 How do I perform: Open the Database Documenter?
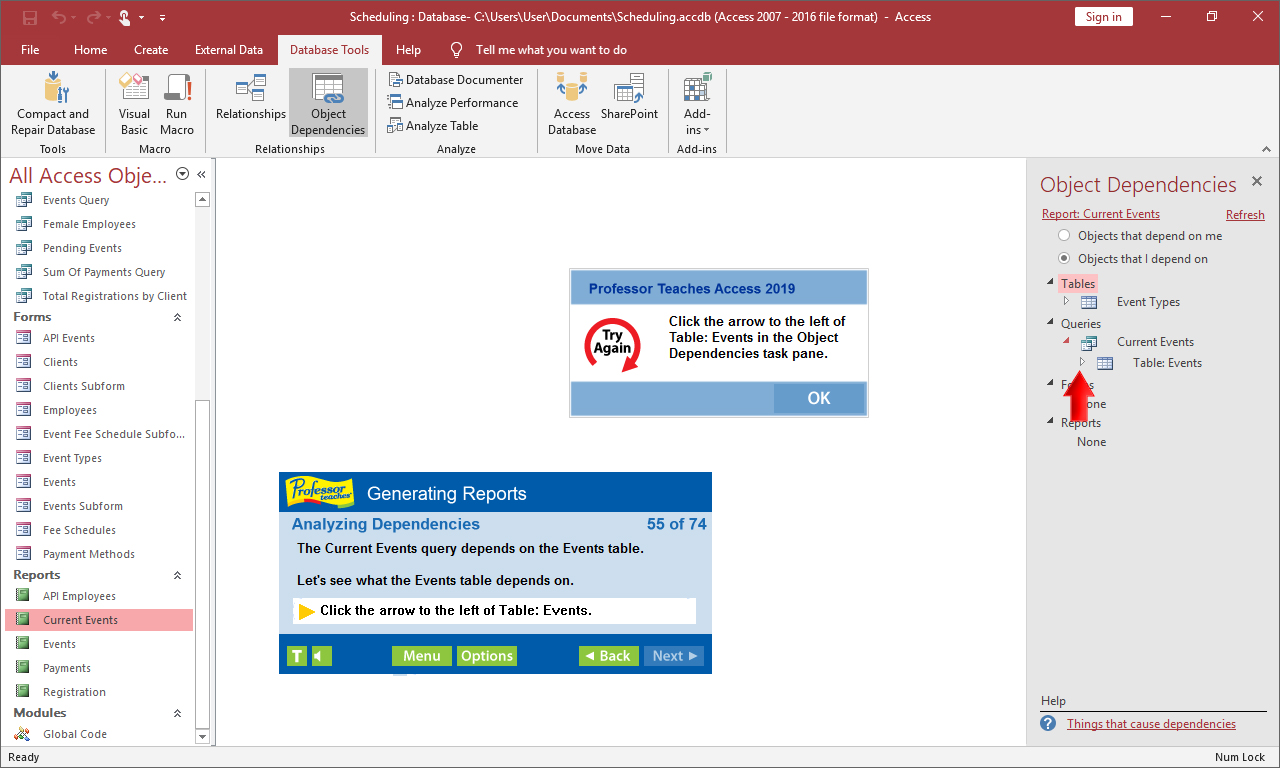tap(456, 79)
